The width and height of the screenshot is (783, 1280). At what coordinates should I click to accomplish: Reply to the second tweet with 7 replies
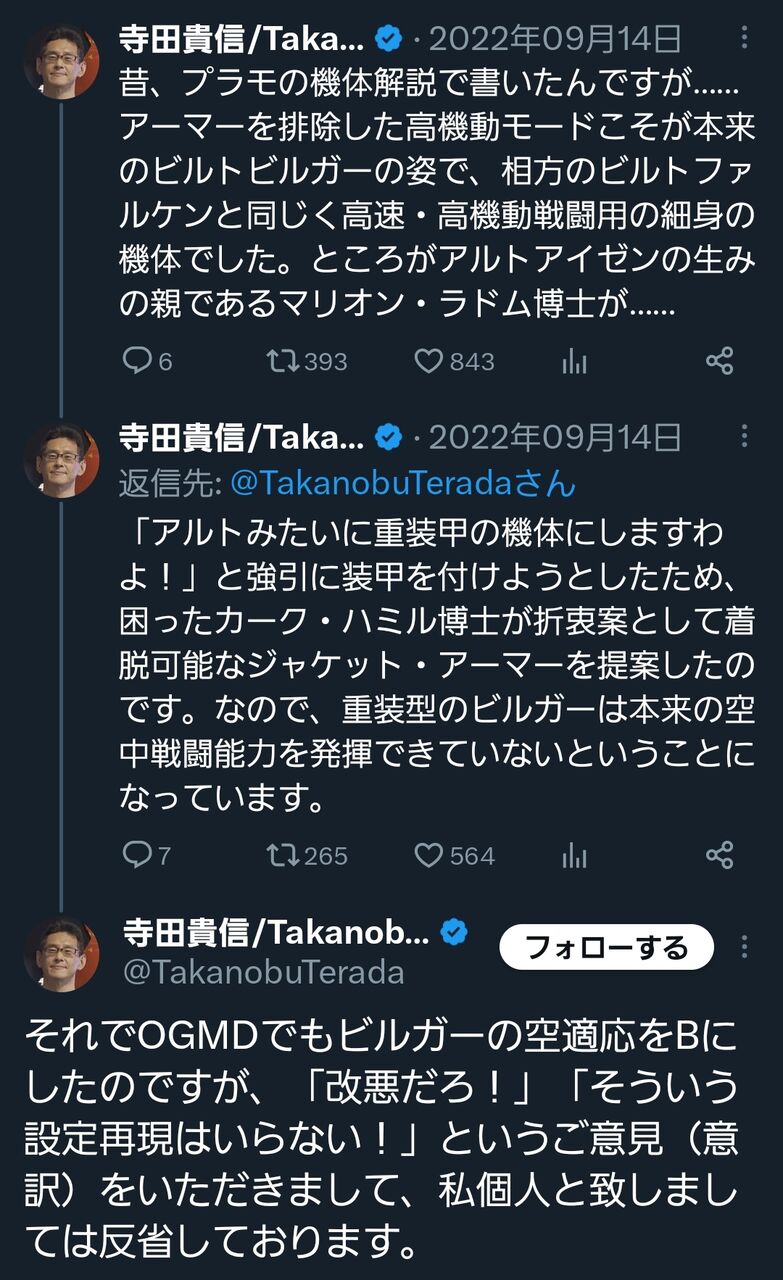[x=137, y=855]
